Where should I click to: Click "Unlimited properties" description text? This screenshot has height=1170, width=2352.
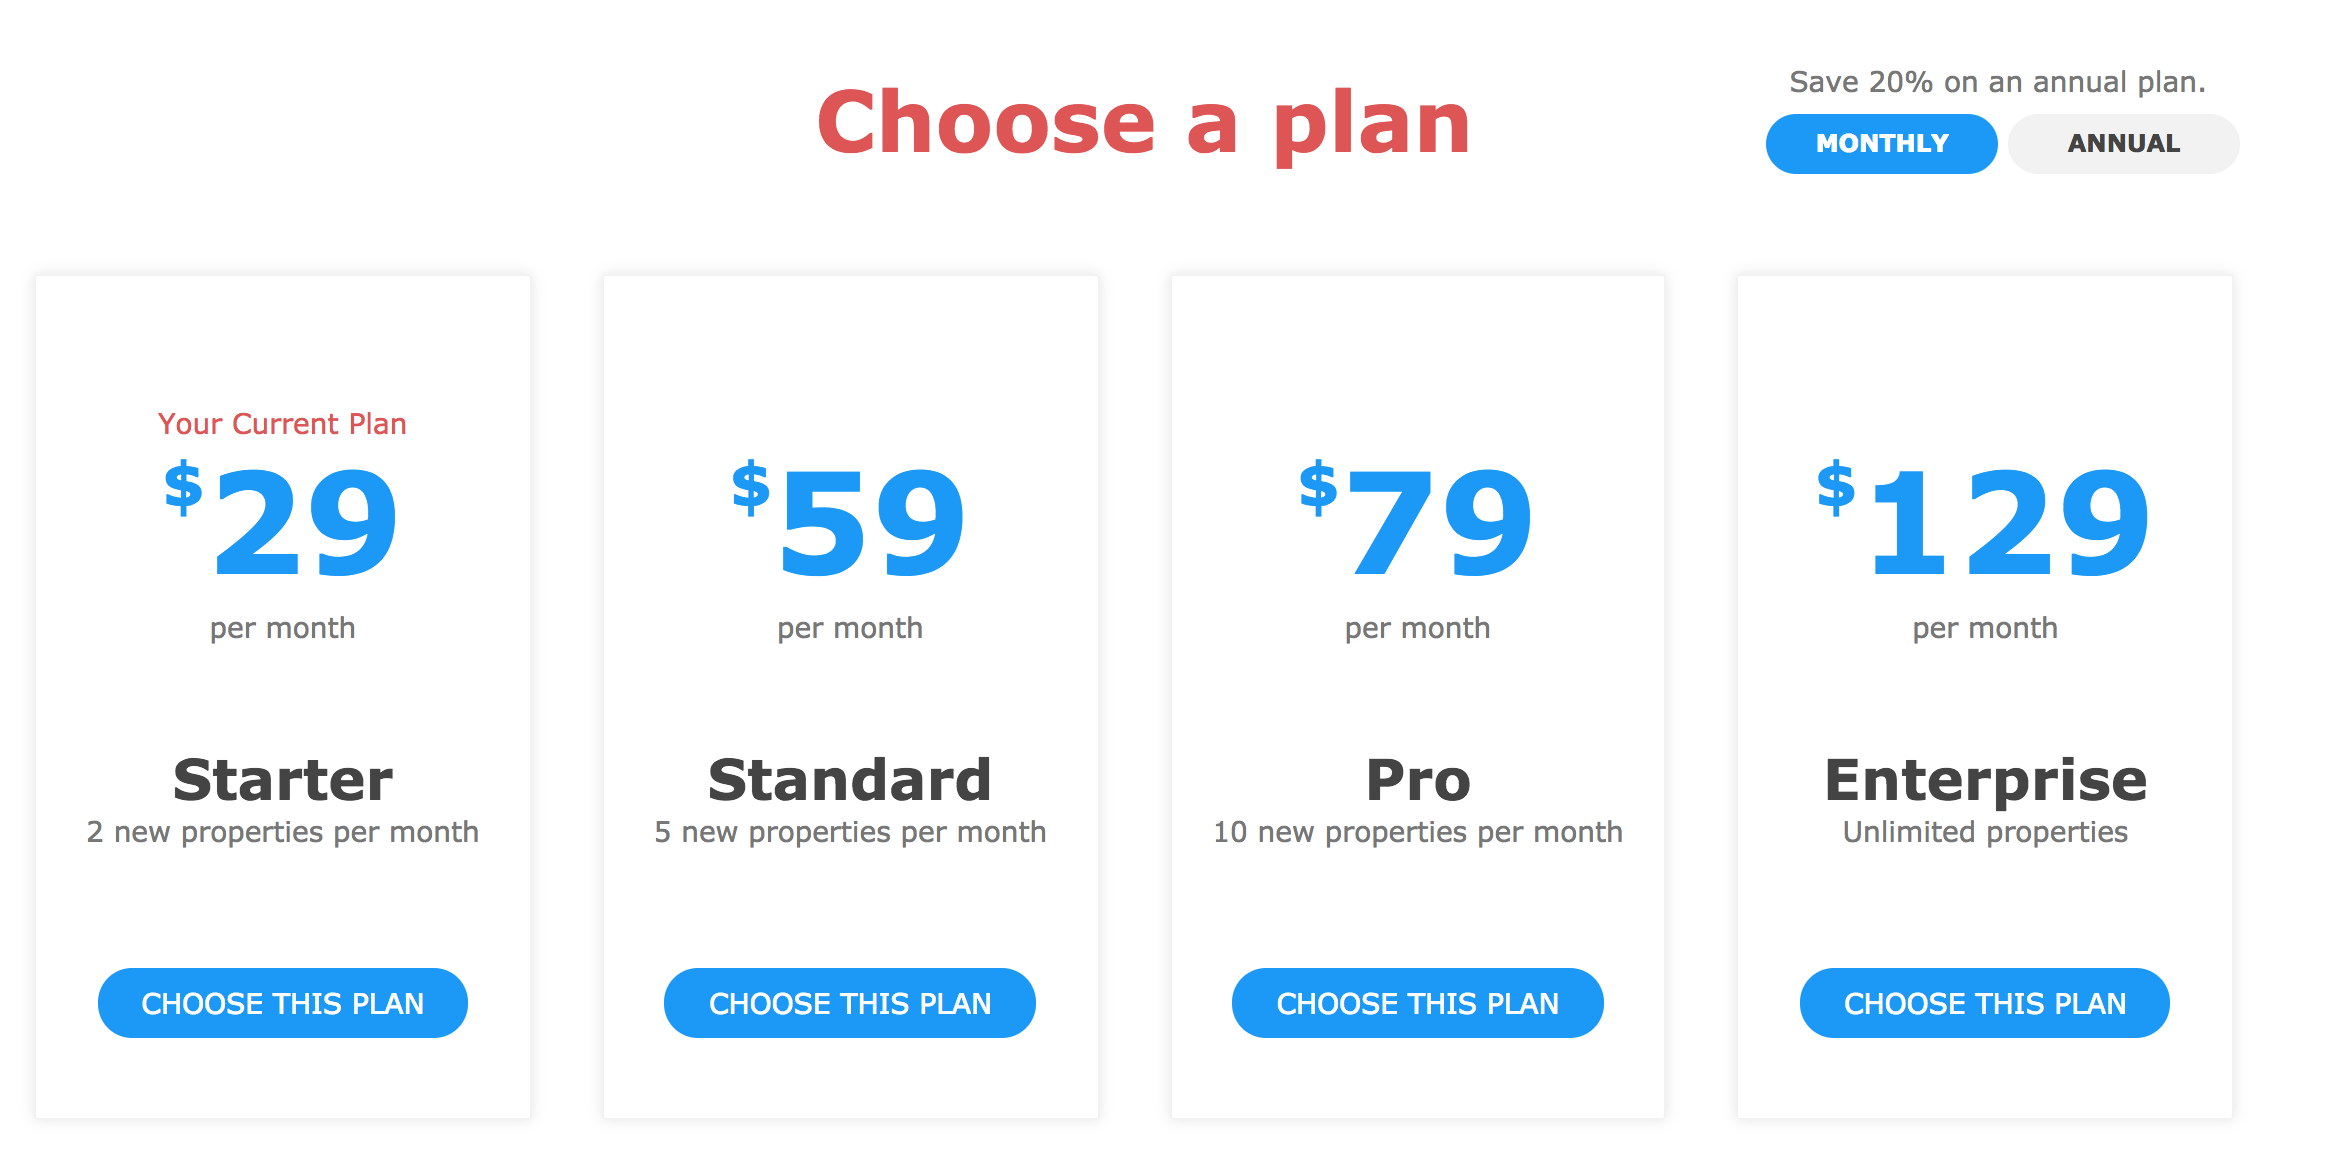click(1985, 832)
